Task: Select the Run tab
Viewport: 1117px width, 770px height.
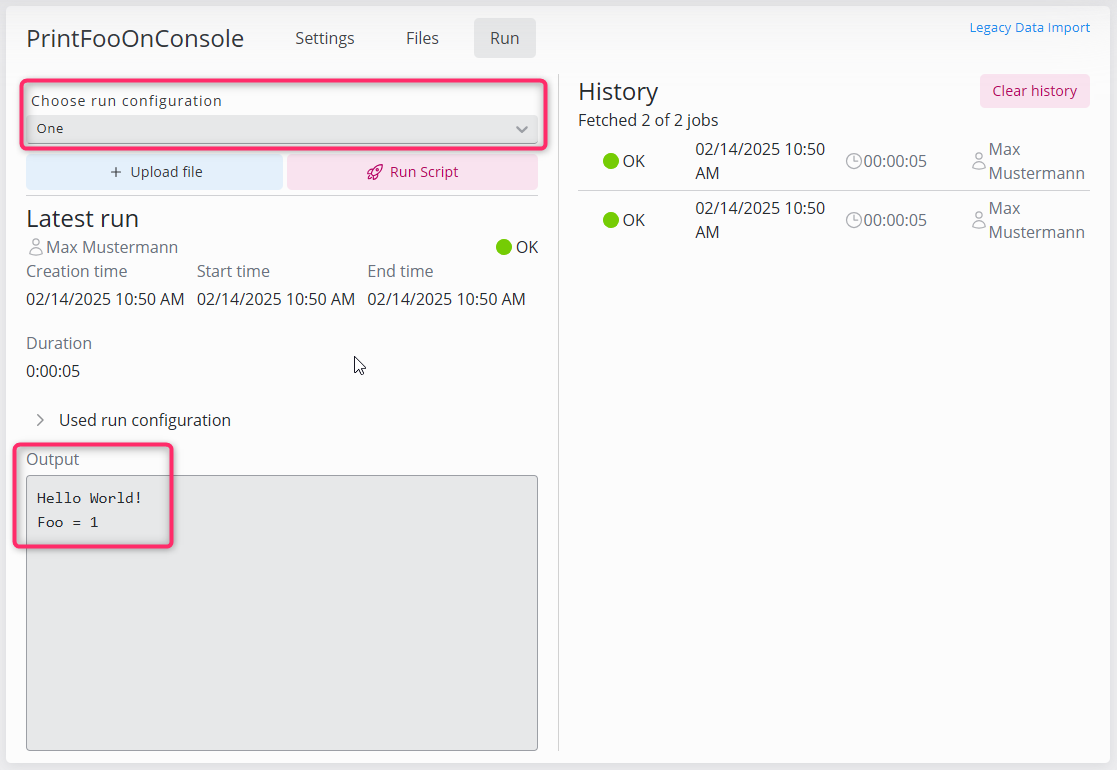Action: (504, 38)
